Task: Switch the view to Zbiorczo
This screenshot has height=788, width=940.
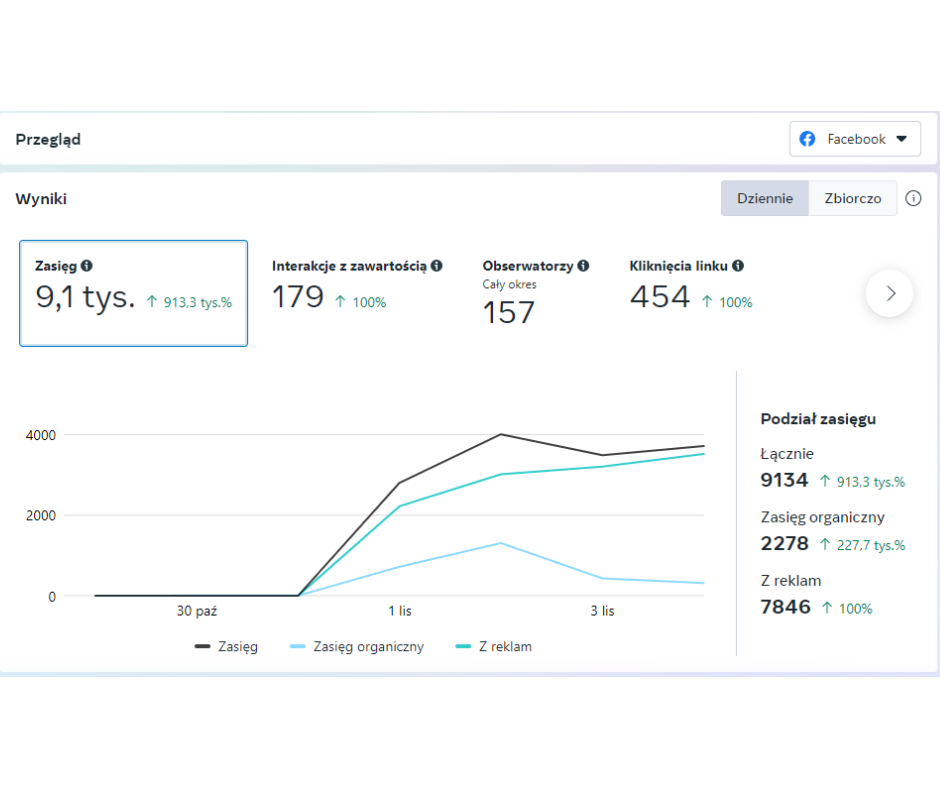Action: pyautogui.click(x=852, y=198)
